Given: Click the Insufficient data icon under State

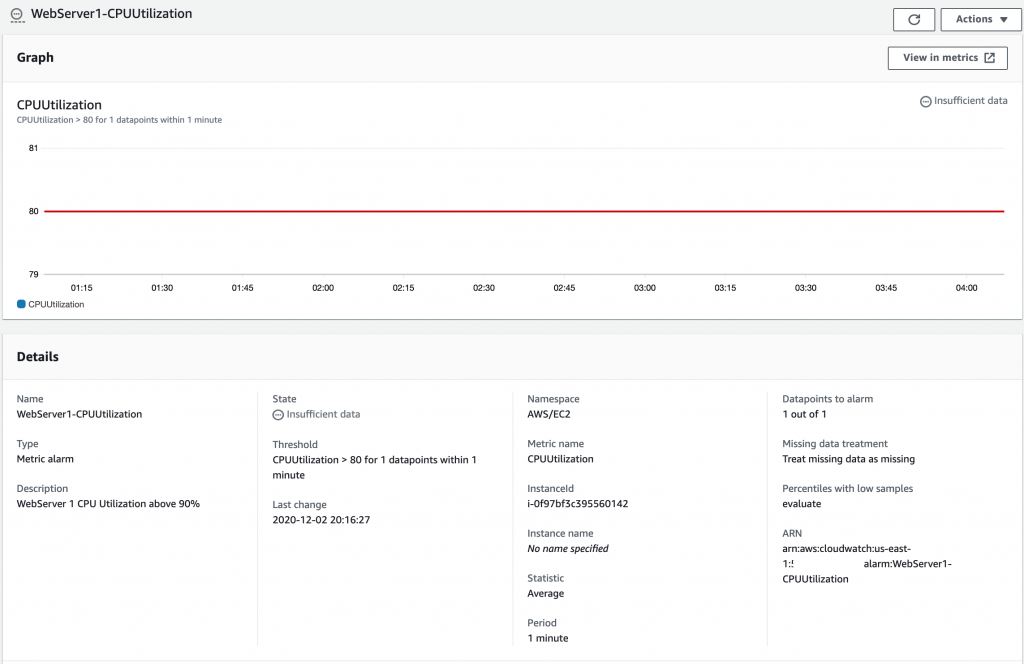Looking at the screenshot, I should [x=279, y=413].
